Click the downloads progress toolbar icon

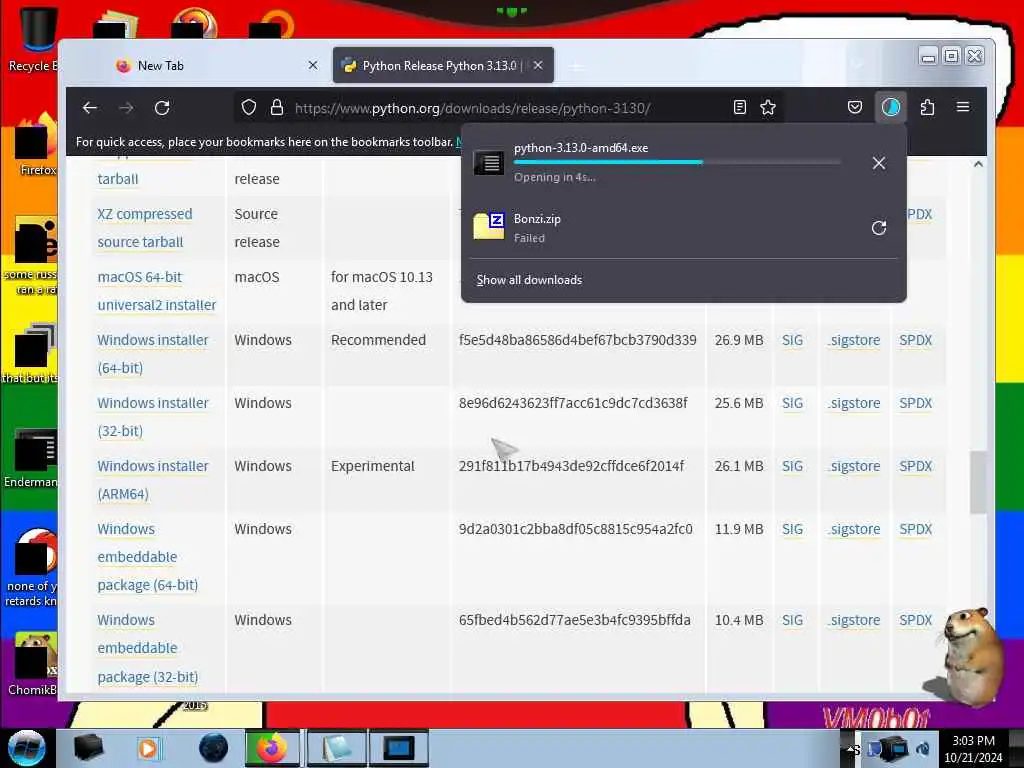[891, 107]
